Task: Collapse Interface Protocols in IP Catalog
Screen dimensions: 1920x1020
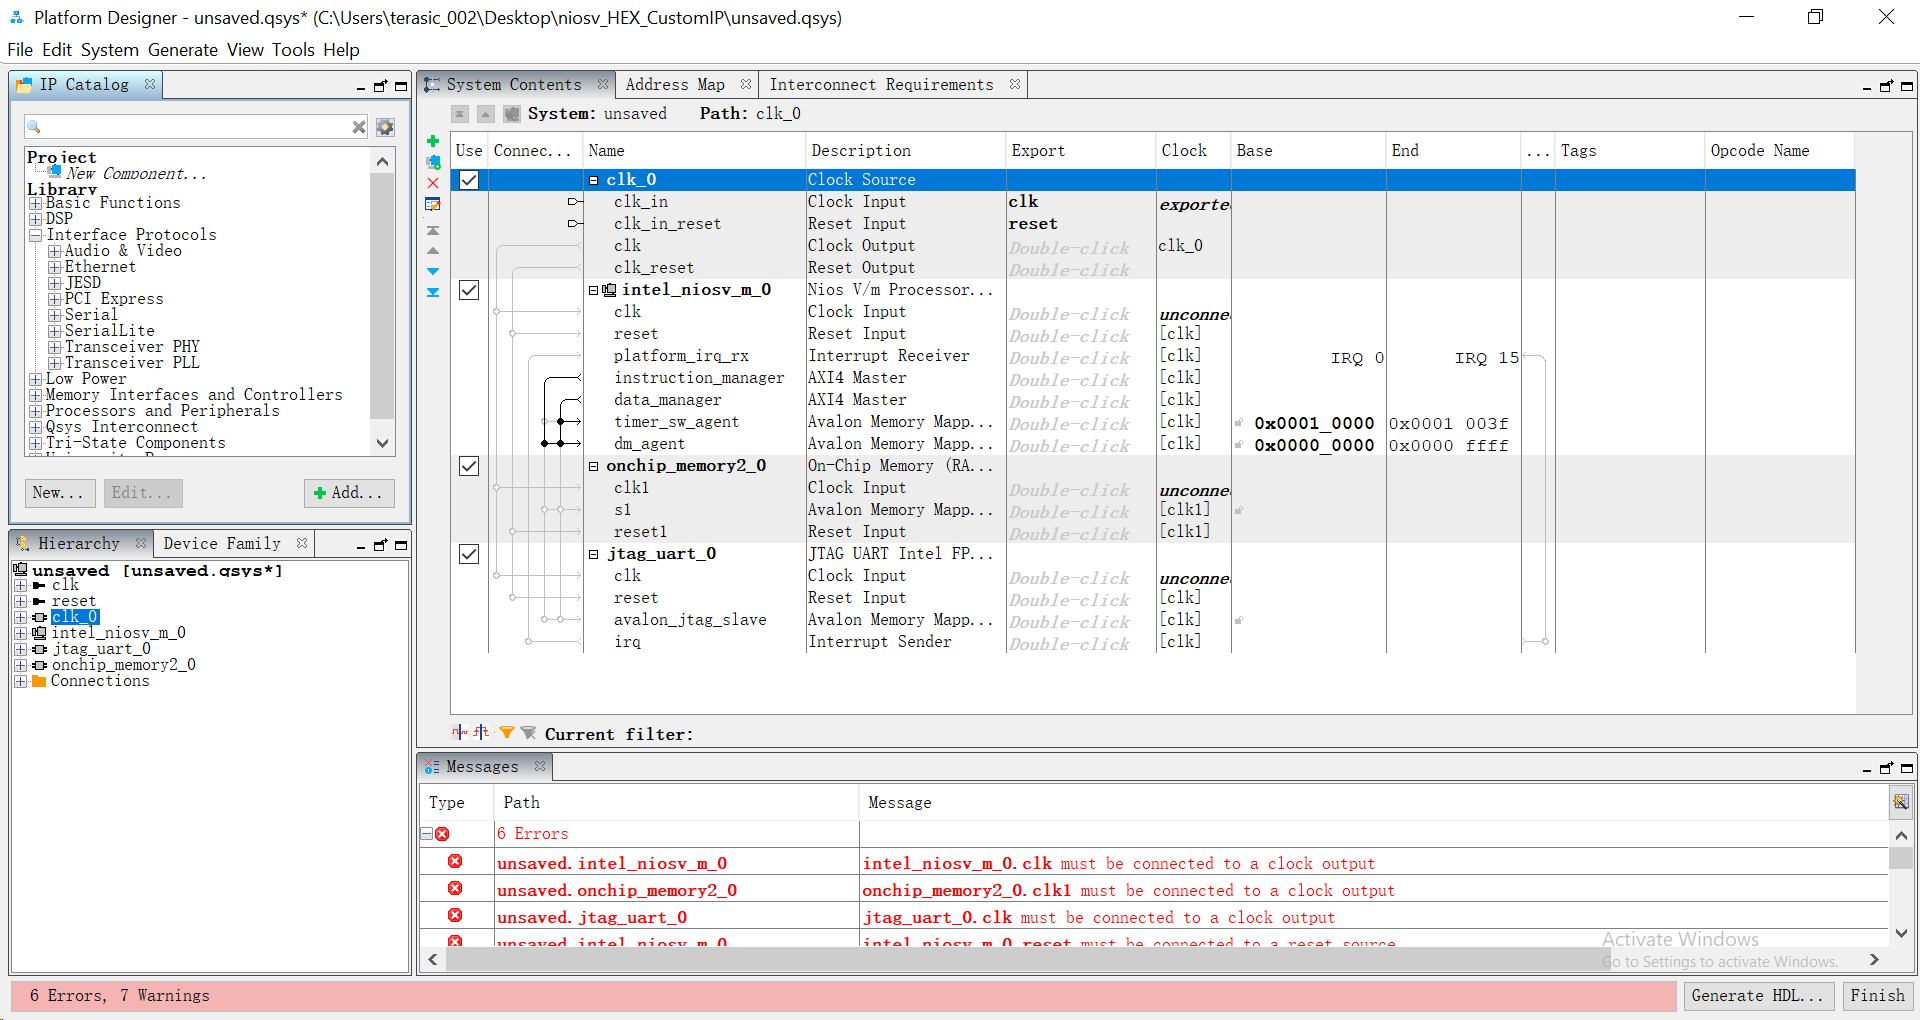Action: point(36,235)
